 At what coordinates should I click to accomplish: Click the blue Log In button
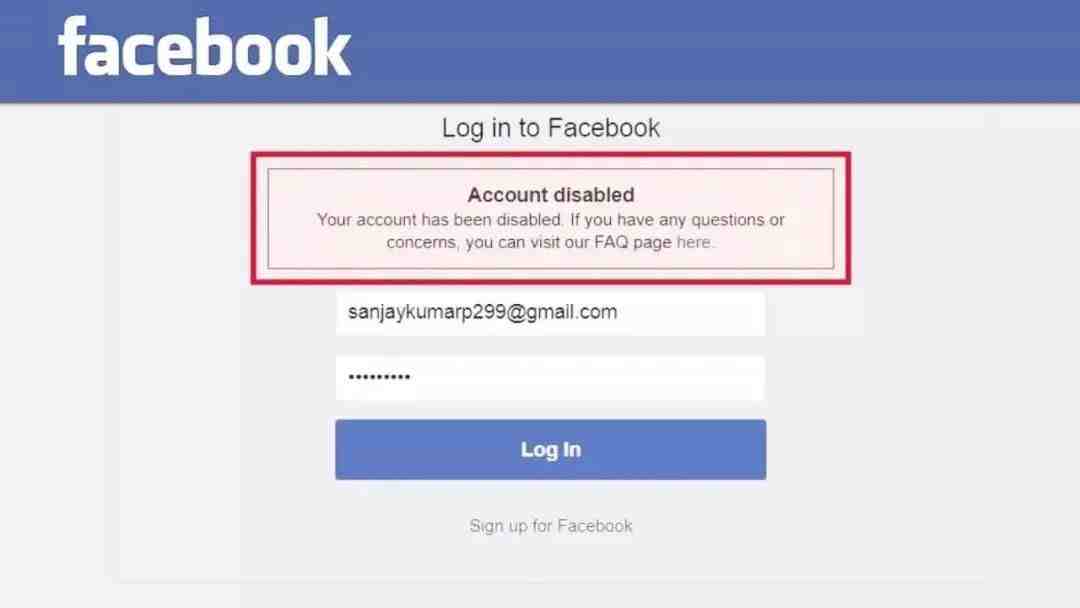coord(550,450)
